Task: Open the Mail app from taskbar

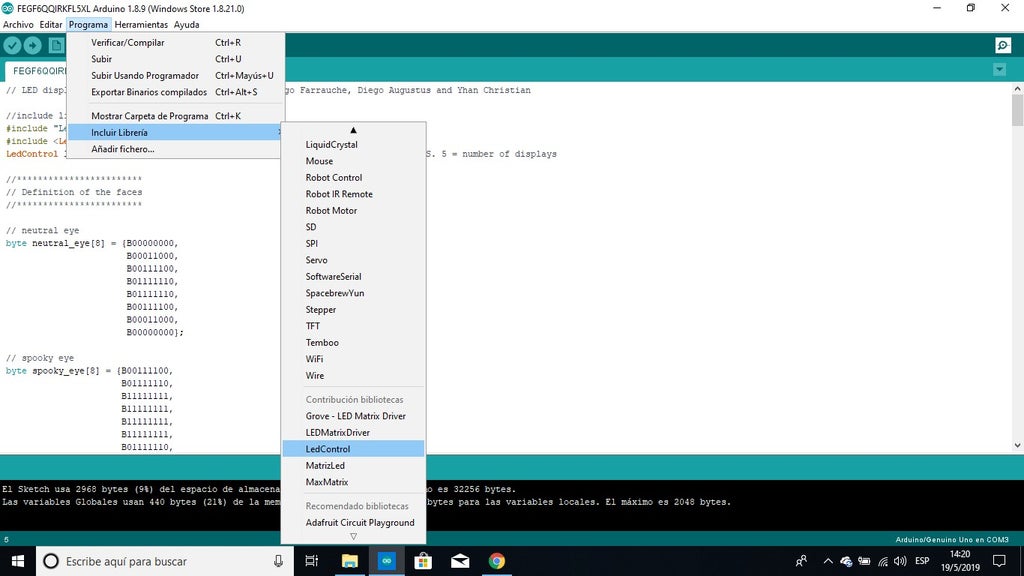Action: pyautogui.click(x=460, y=561)
